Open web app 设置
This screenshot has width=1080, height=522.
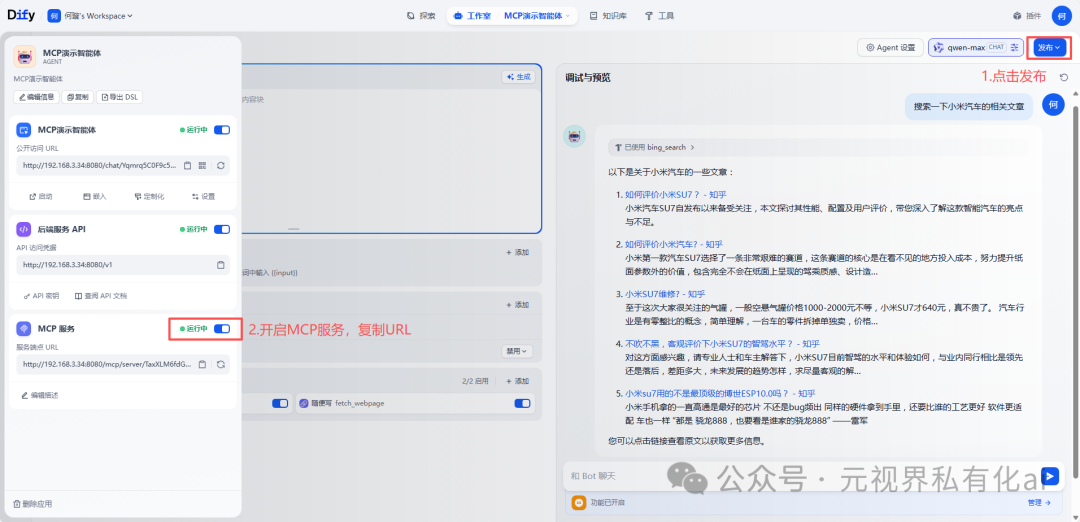203,196
